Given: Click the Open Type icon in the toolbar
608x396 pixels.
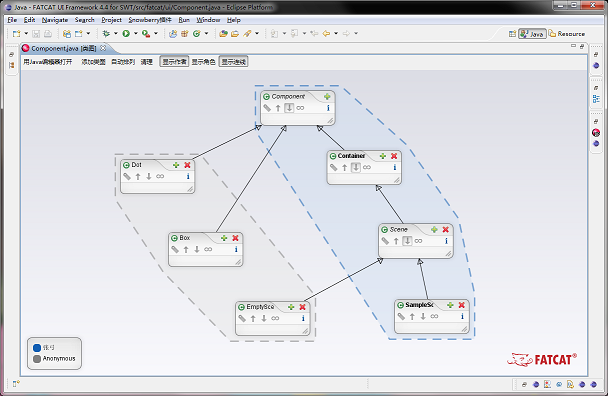Looking at the screenshot, I should tap(223, 34).
